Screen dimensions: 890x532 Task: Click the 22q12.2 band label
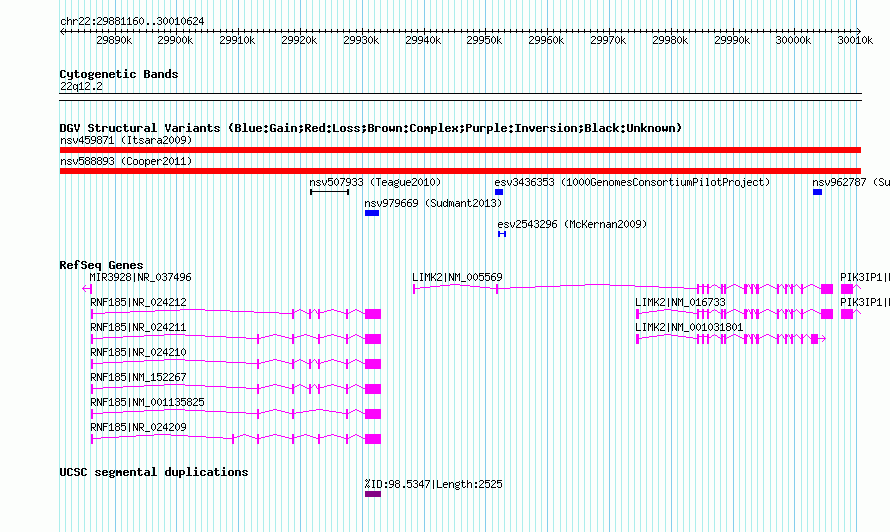[81, 86]
